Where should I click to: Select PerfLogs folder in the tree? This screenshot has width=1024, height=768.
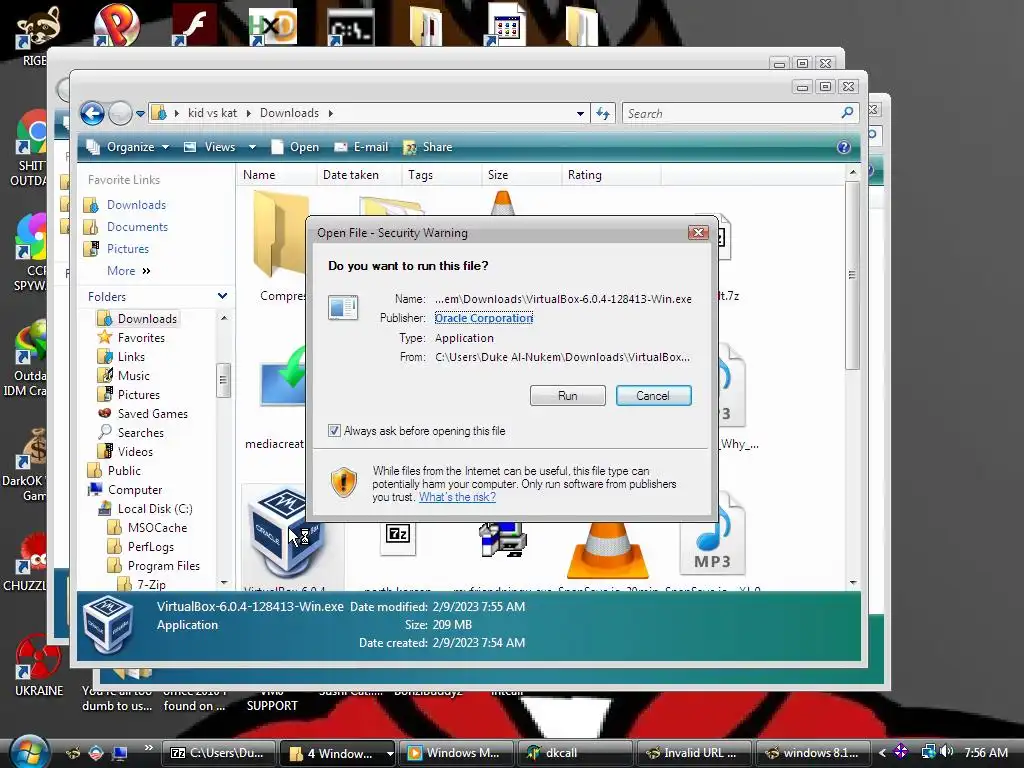[x=150, y=547]
